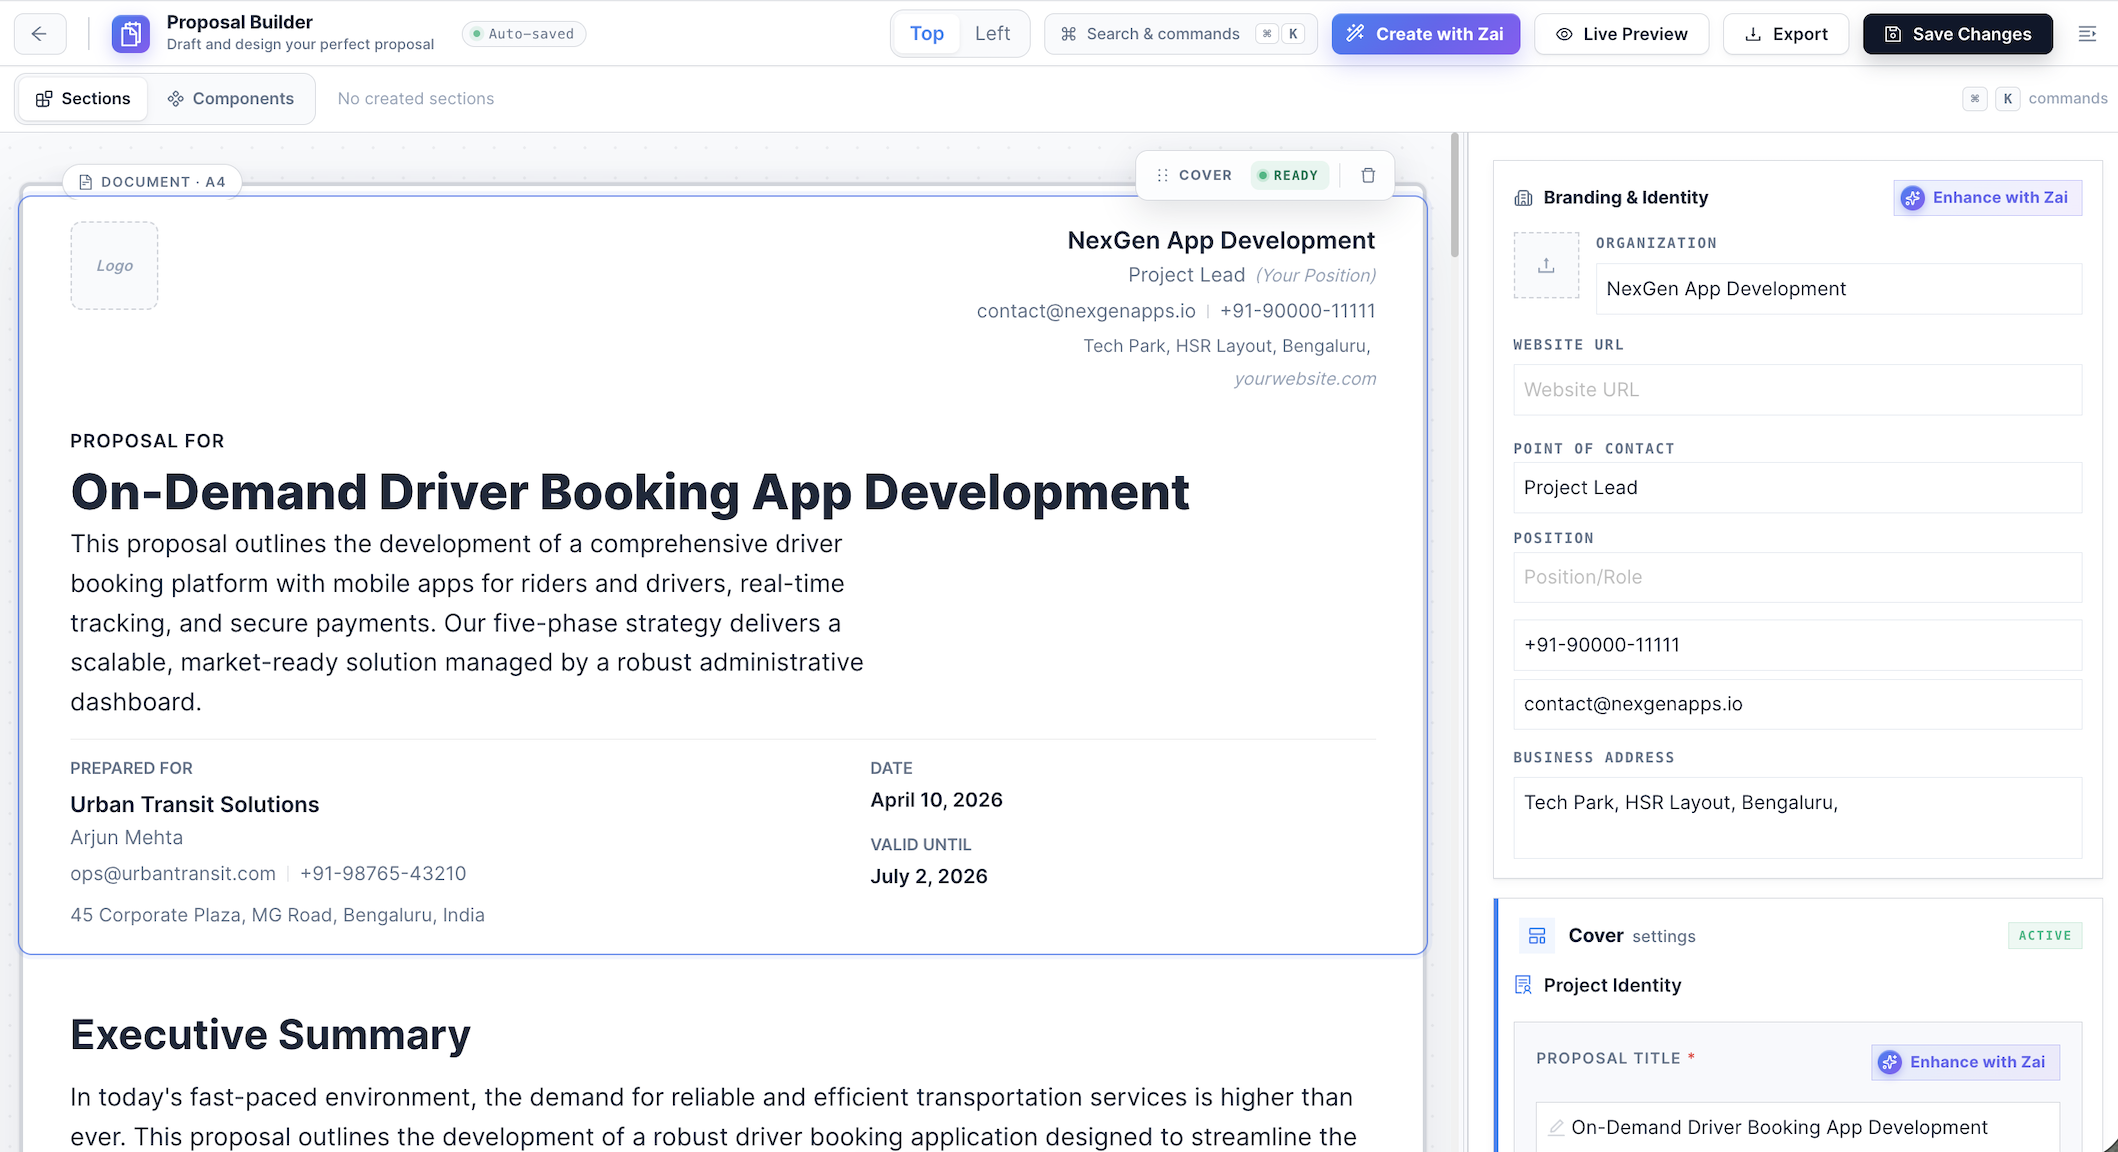Click the back arrow button

[x=40, y=34]
